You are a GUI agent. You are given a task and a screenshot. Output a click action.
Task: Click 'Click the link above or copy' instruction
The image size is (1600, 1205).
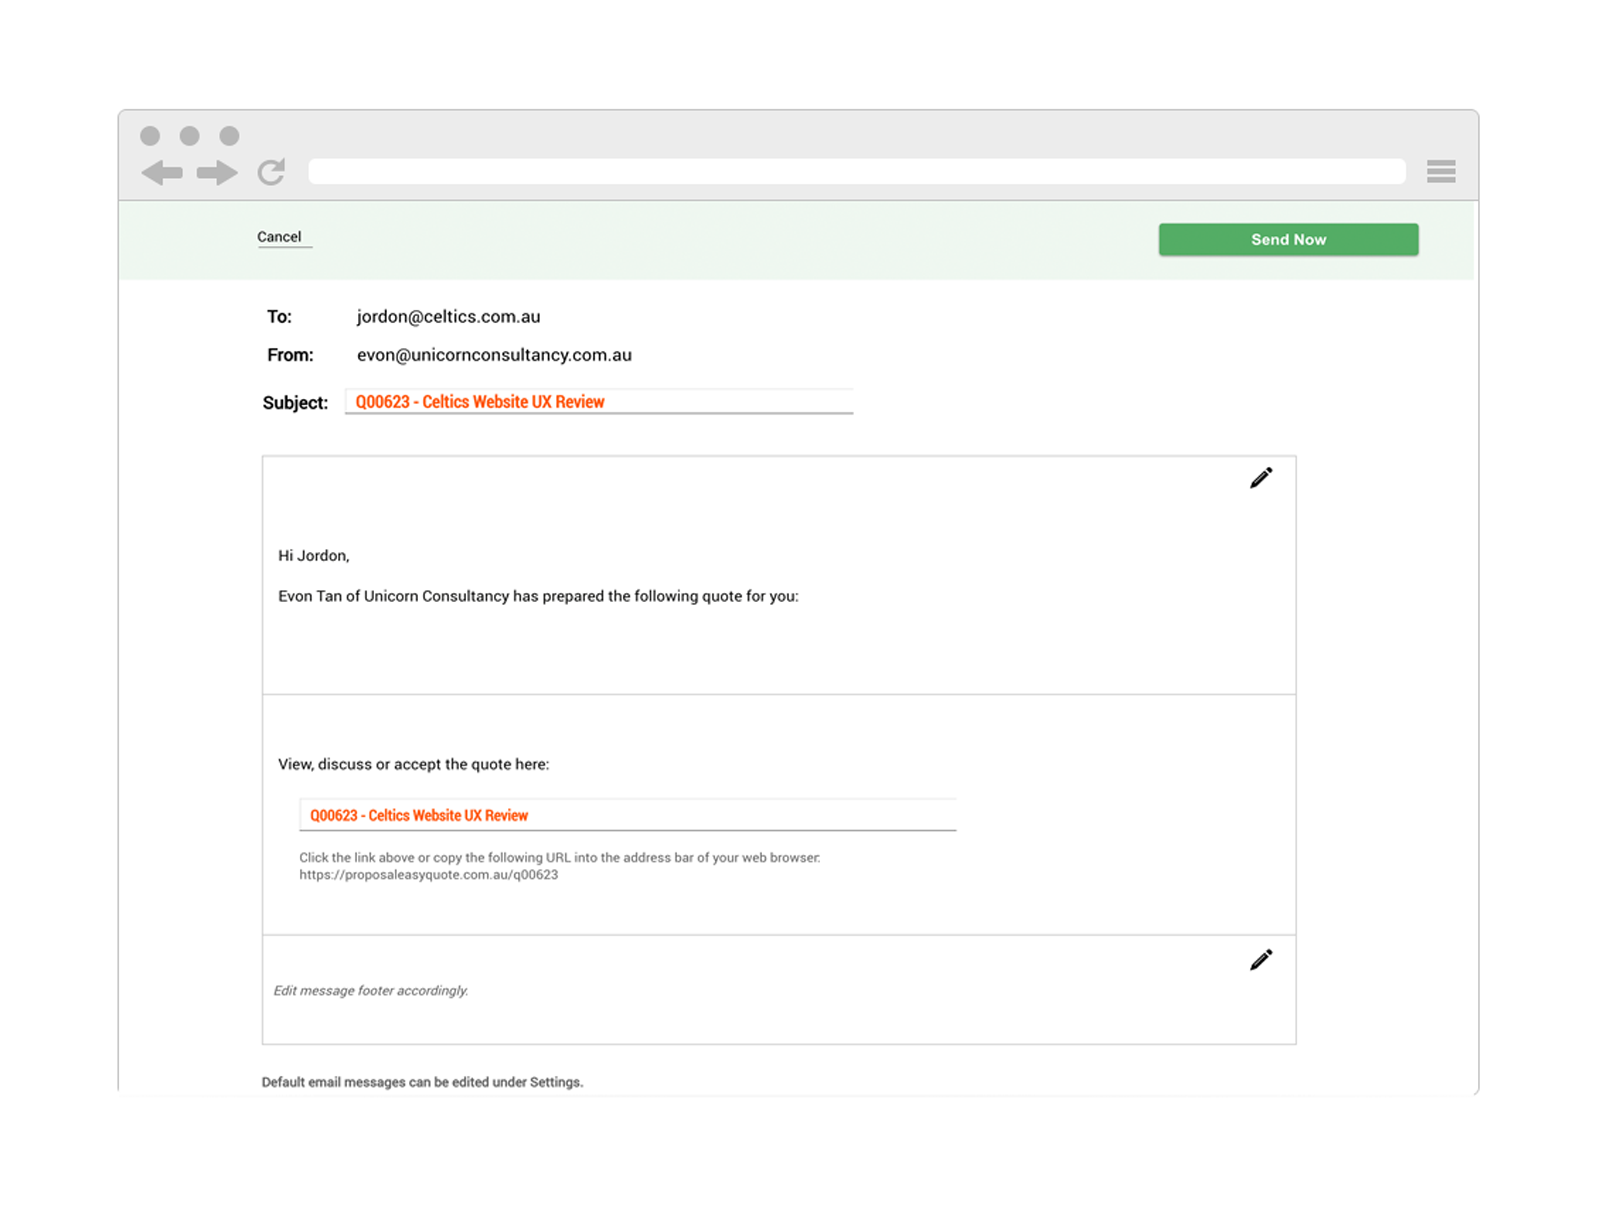pyautogui.click(x=560, y=858)
